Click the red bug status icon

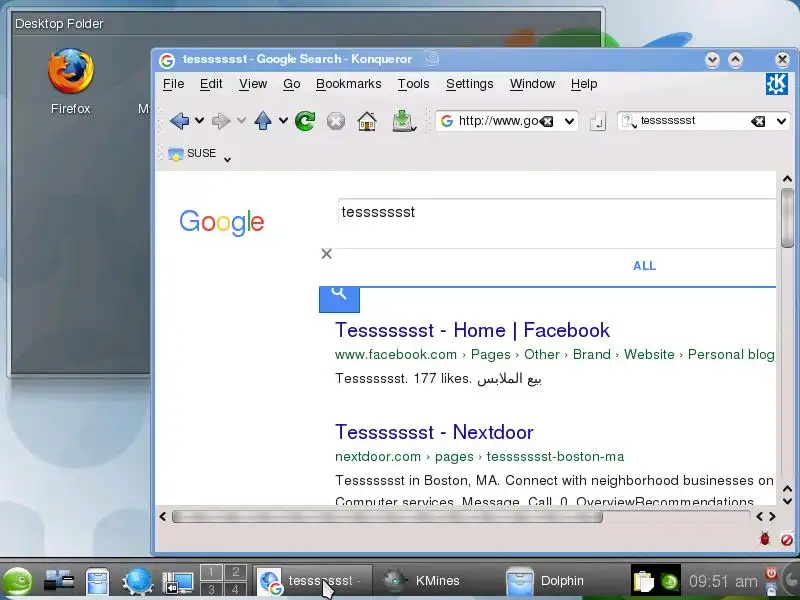click(x=765, y=538)
